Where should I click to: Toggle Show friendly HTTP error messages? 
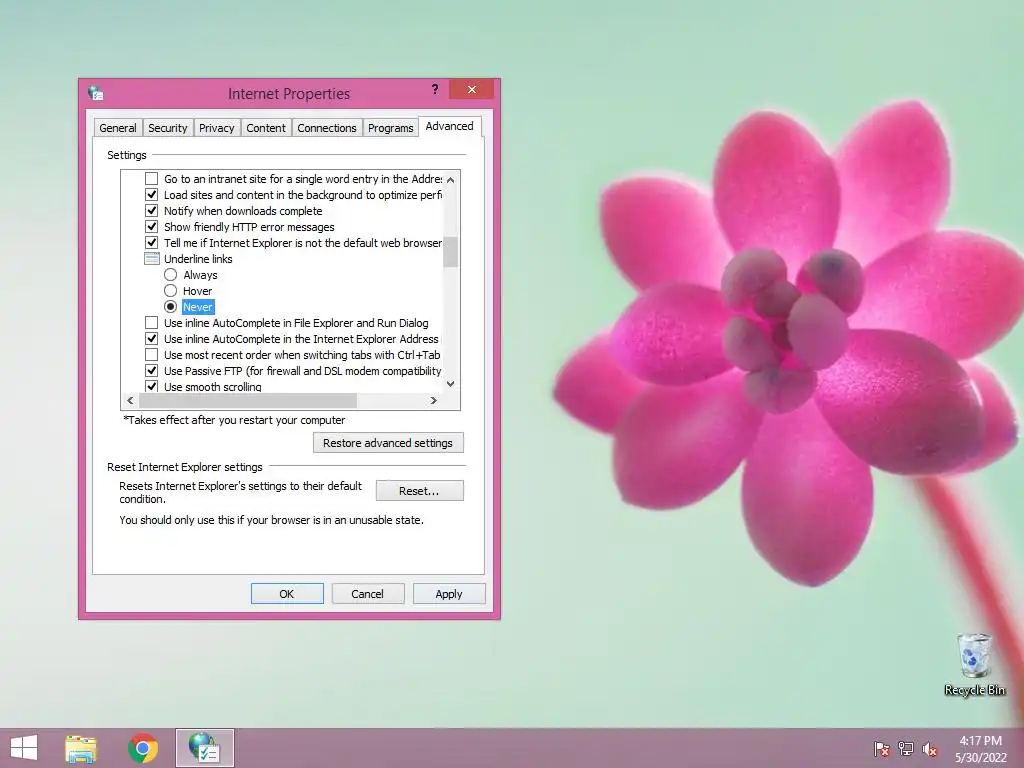(152, 227)
